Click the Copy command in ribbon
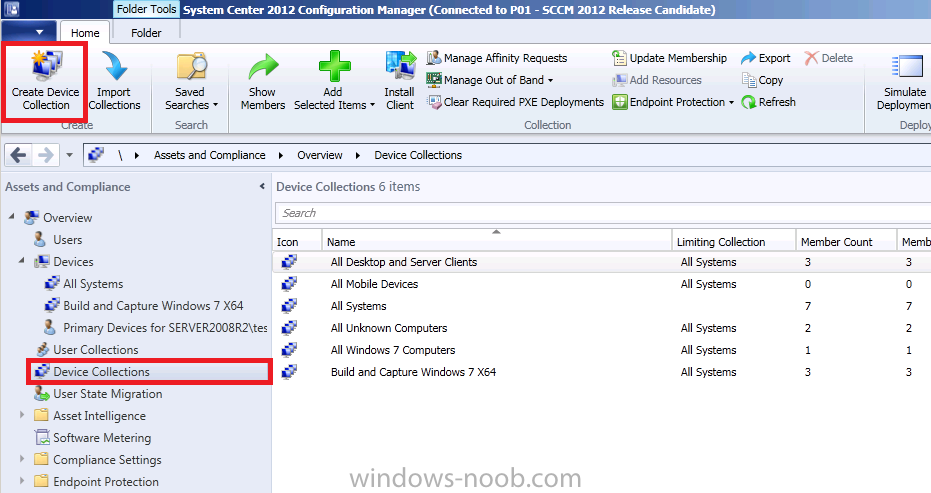 point(762,80)
